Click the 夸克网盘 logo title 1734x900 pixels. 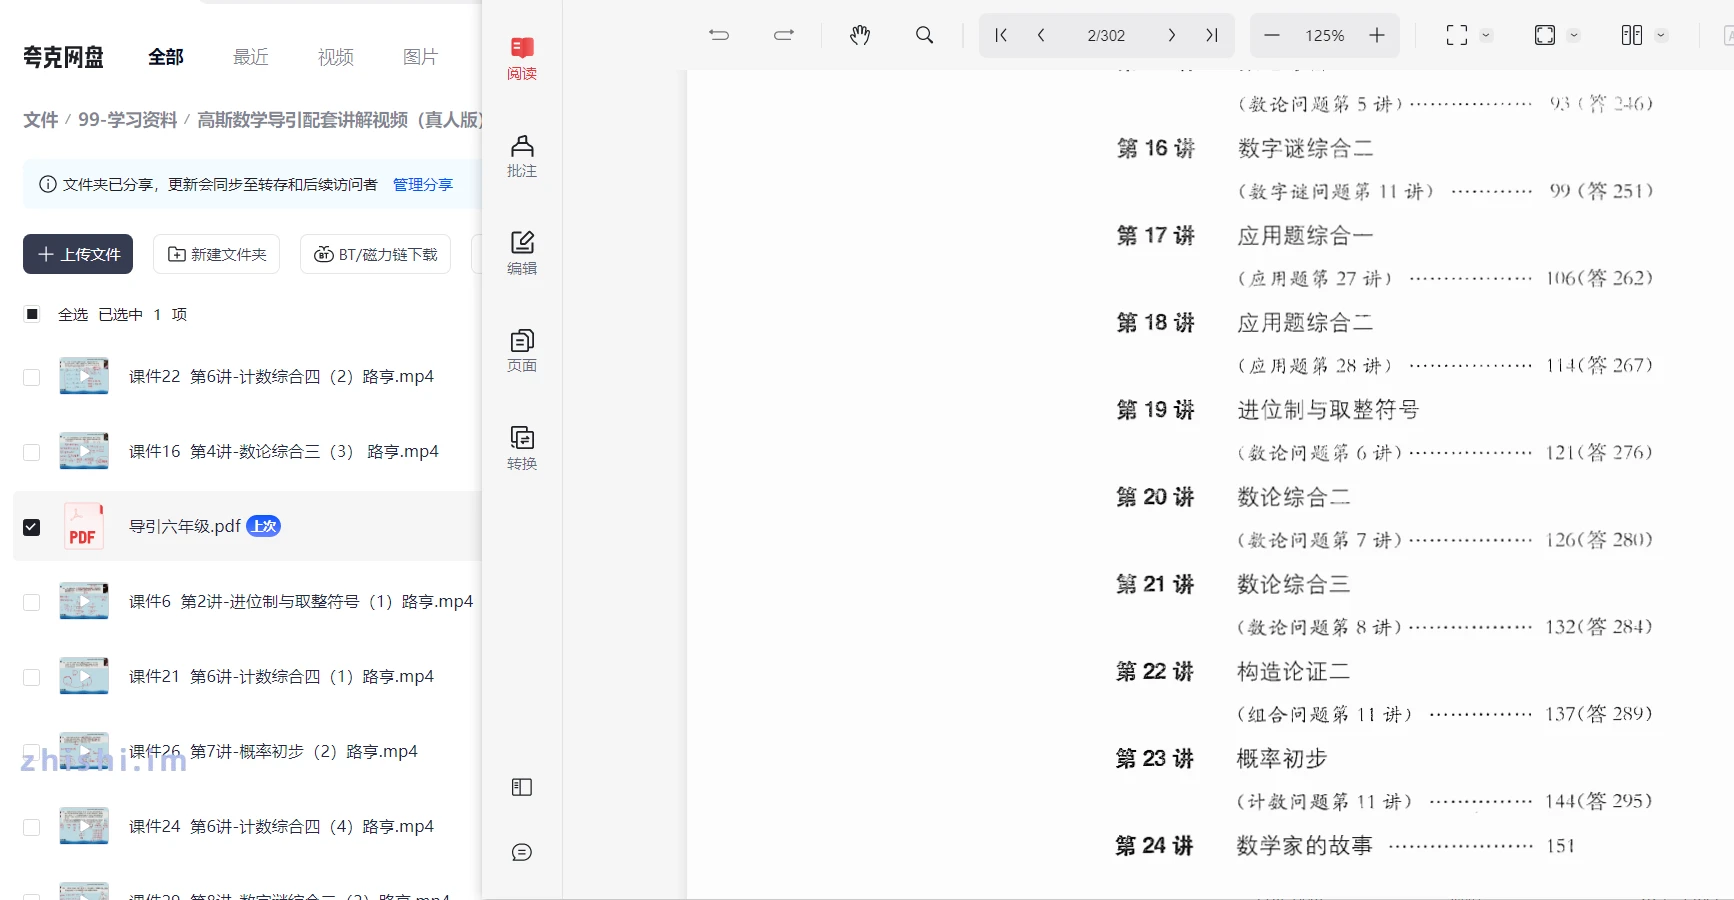[x=64, y=57]
